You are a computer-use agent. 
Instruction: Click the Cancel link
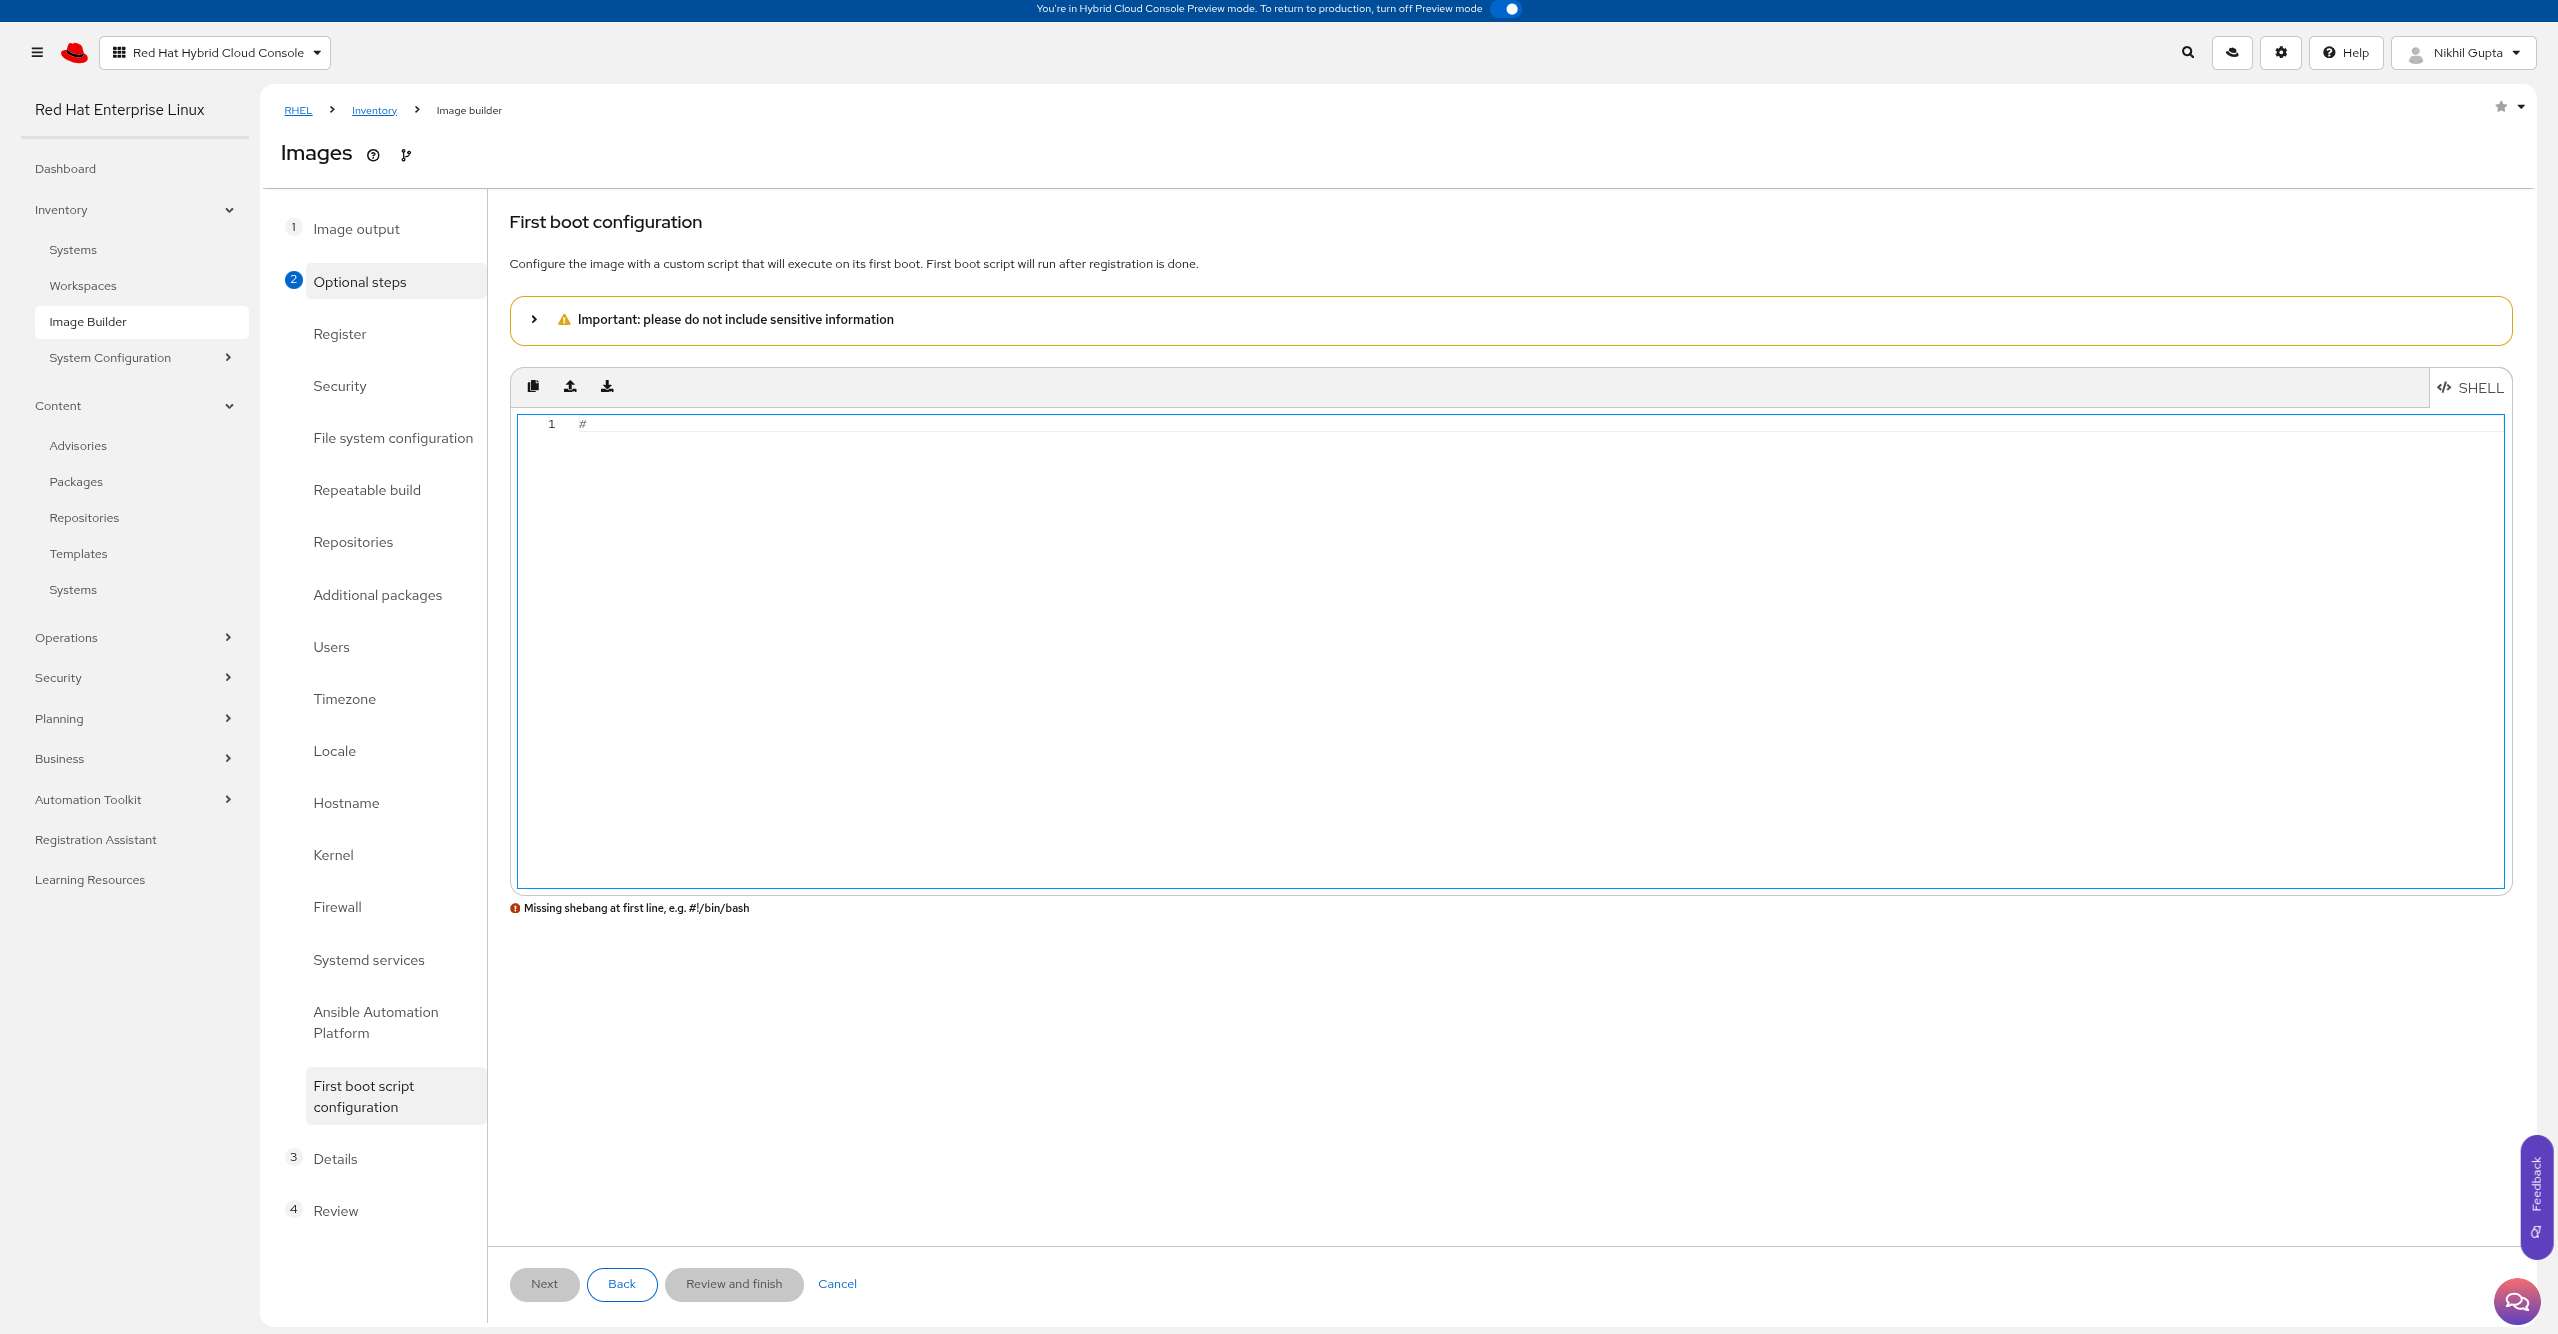point(837,1284)
